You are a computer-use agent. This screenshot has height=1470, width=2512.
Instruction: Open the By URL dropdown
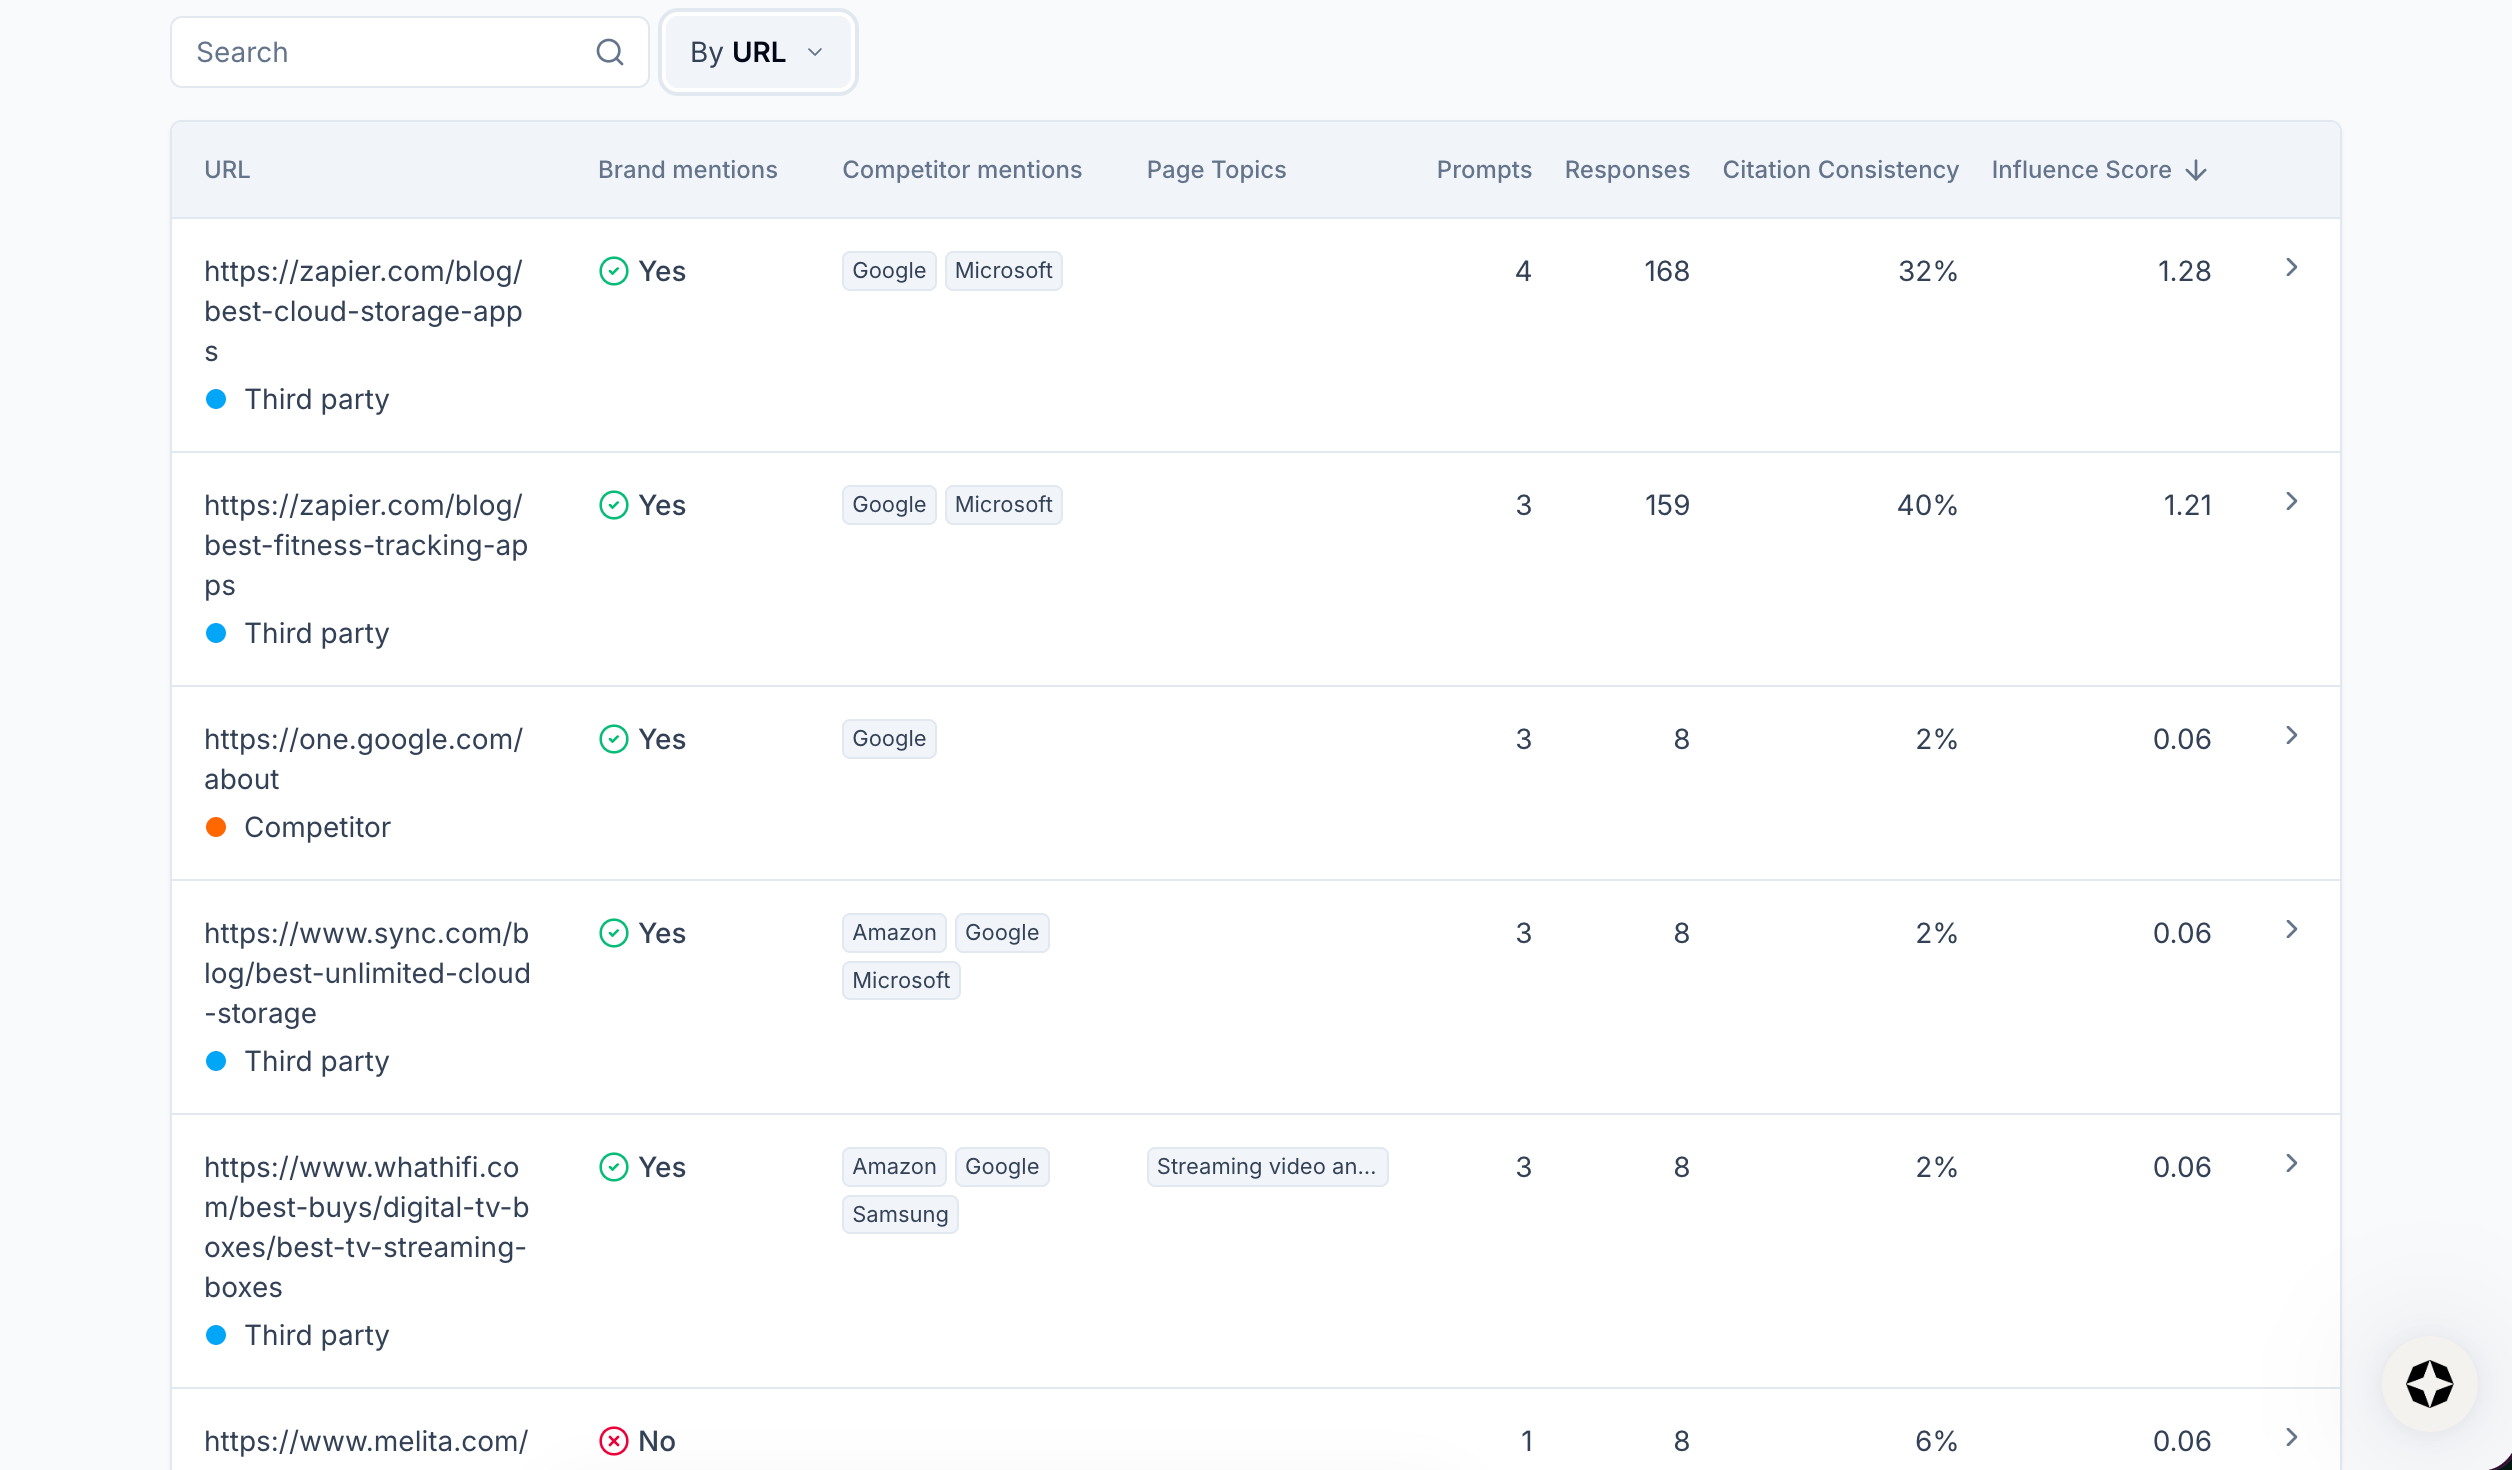pos(757,52)
